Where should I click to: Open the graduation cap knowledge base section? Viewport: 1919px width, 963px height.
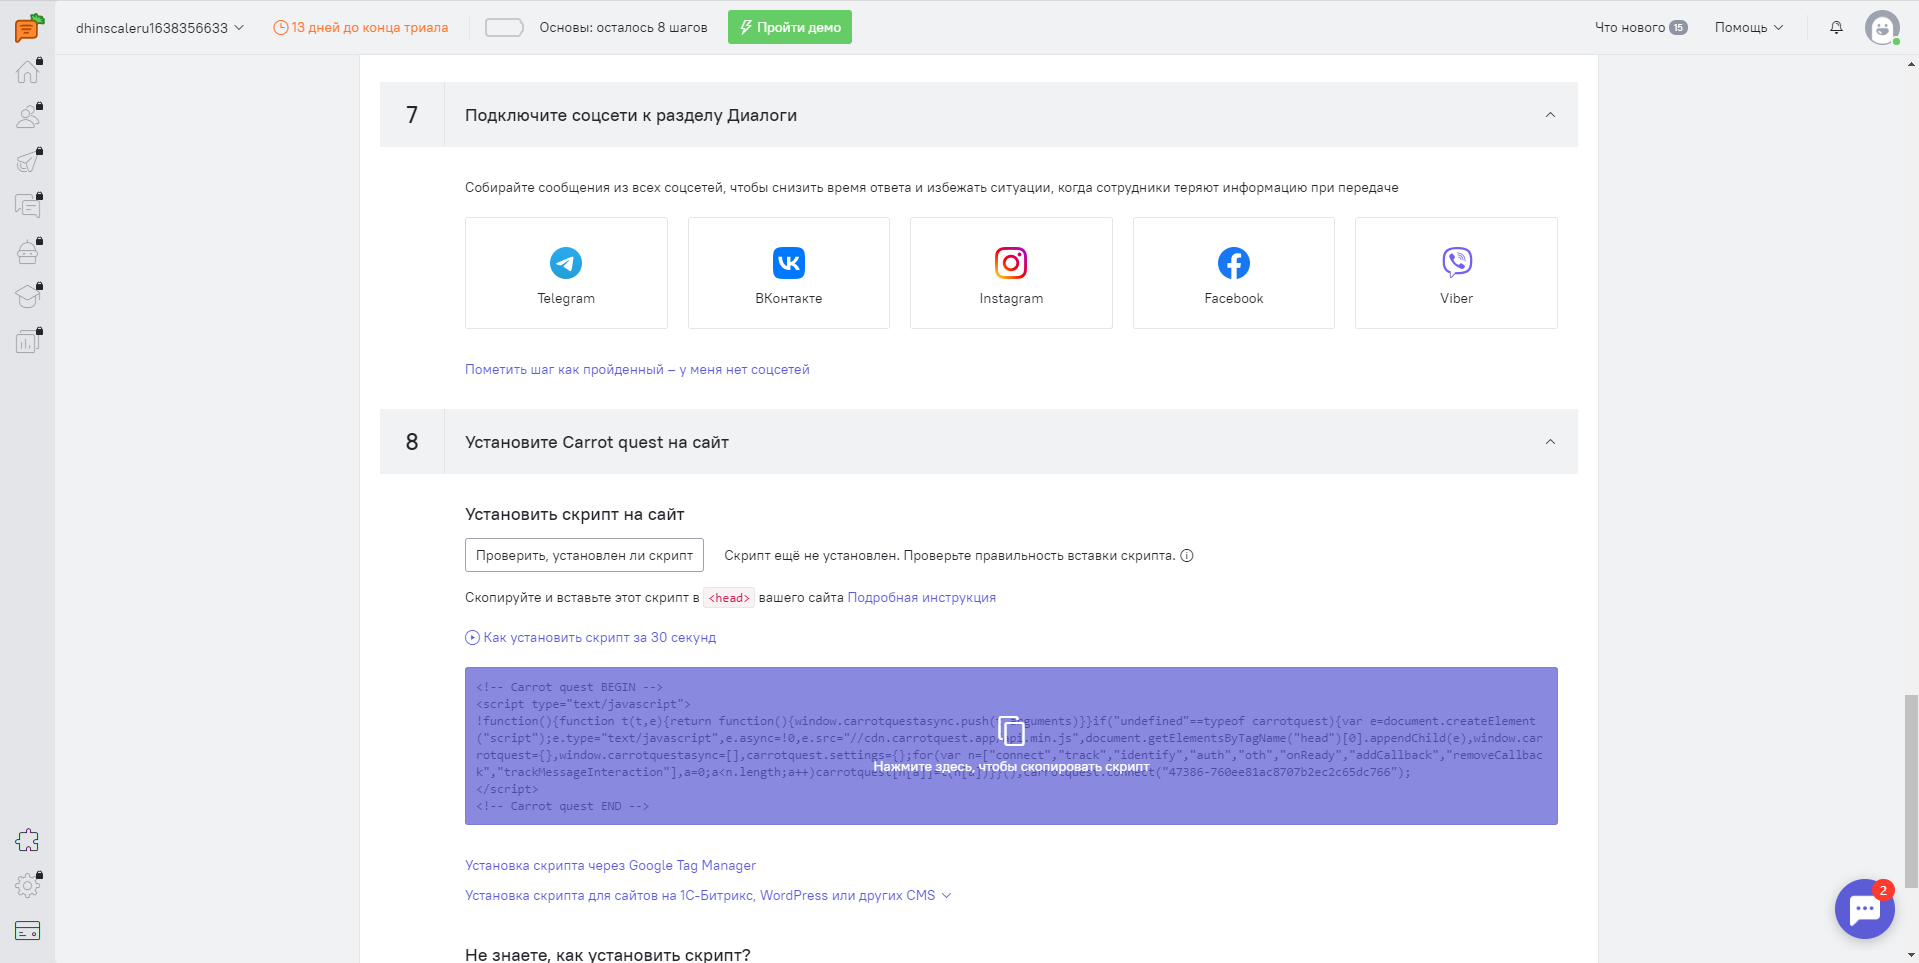(28, 296)
